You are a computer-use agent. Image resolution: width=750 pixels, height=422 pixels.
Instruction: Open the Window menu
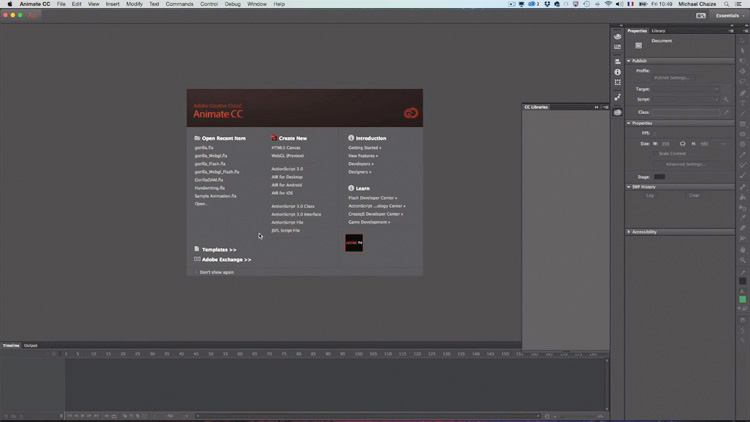tap(257, 4)
